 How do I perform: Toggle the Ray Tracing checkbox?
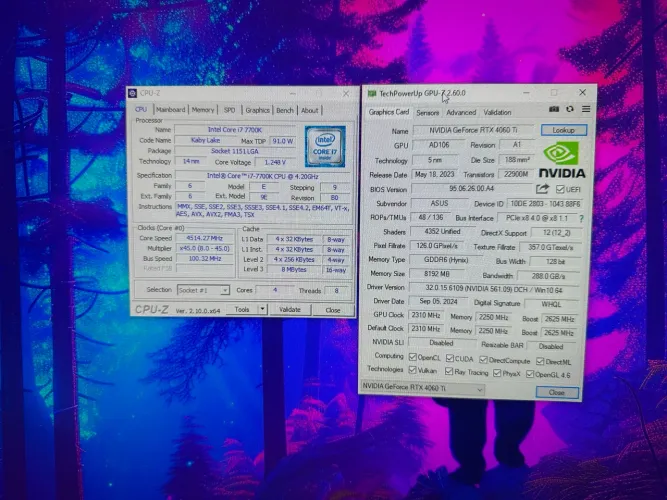tap(449, 371)
